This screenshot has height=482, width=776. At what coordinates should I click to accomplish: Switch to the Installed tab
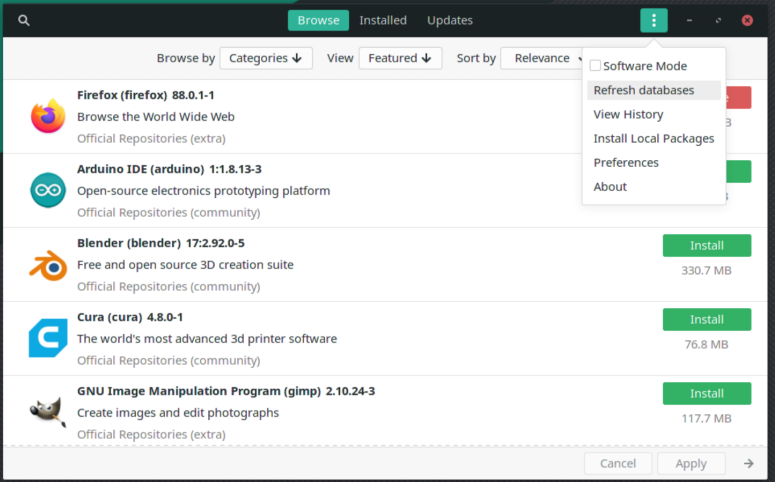coord(383,20)
